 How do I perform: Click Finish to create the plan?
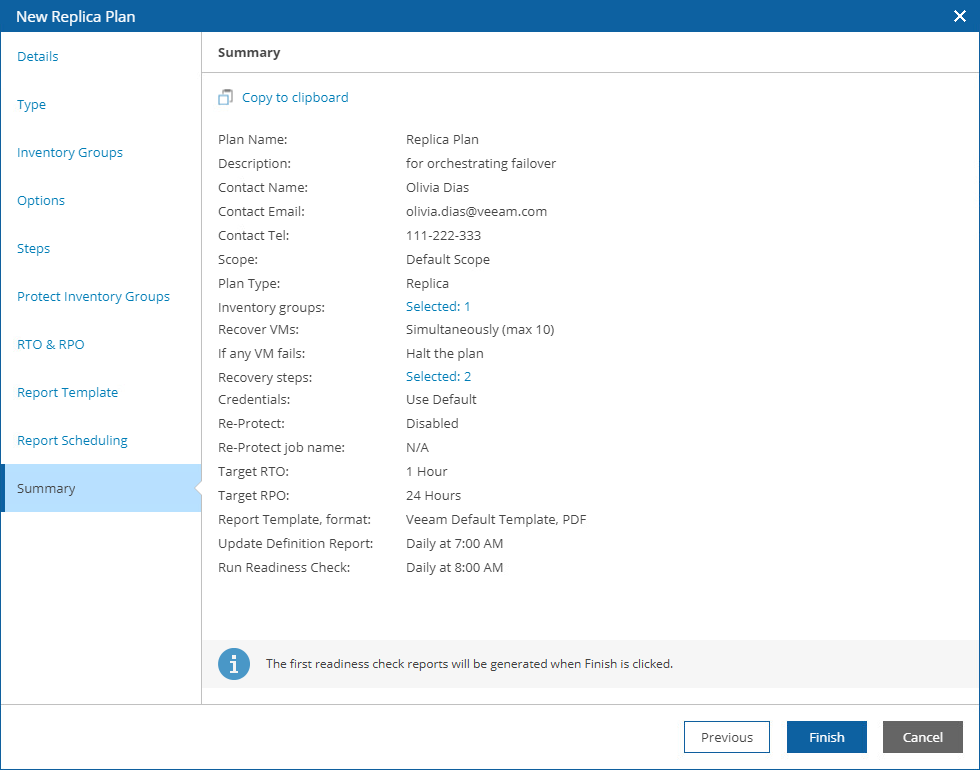pyautogui.click(x=827, y=737)
